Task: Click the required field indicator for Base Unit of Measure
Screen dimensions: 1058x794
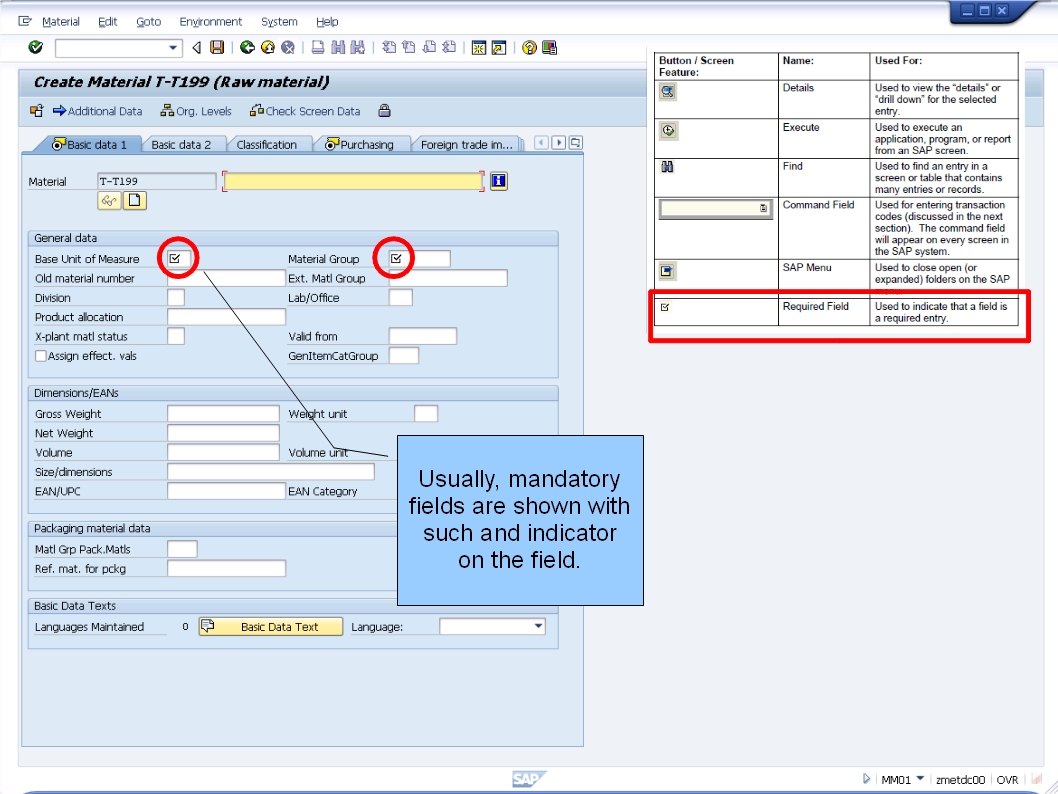Action: pyautogui.click(x=178, y=257)
